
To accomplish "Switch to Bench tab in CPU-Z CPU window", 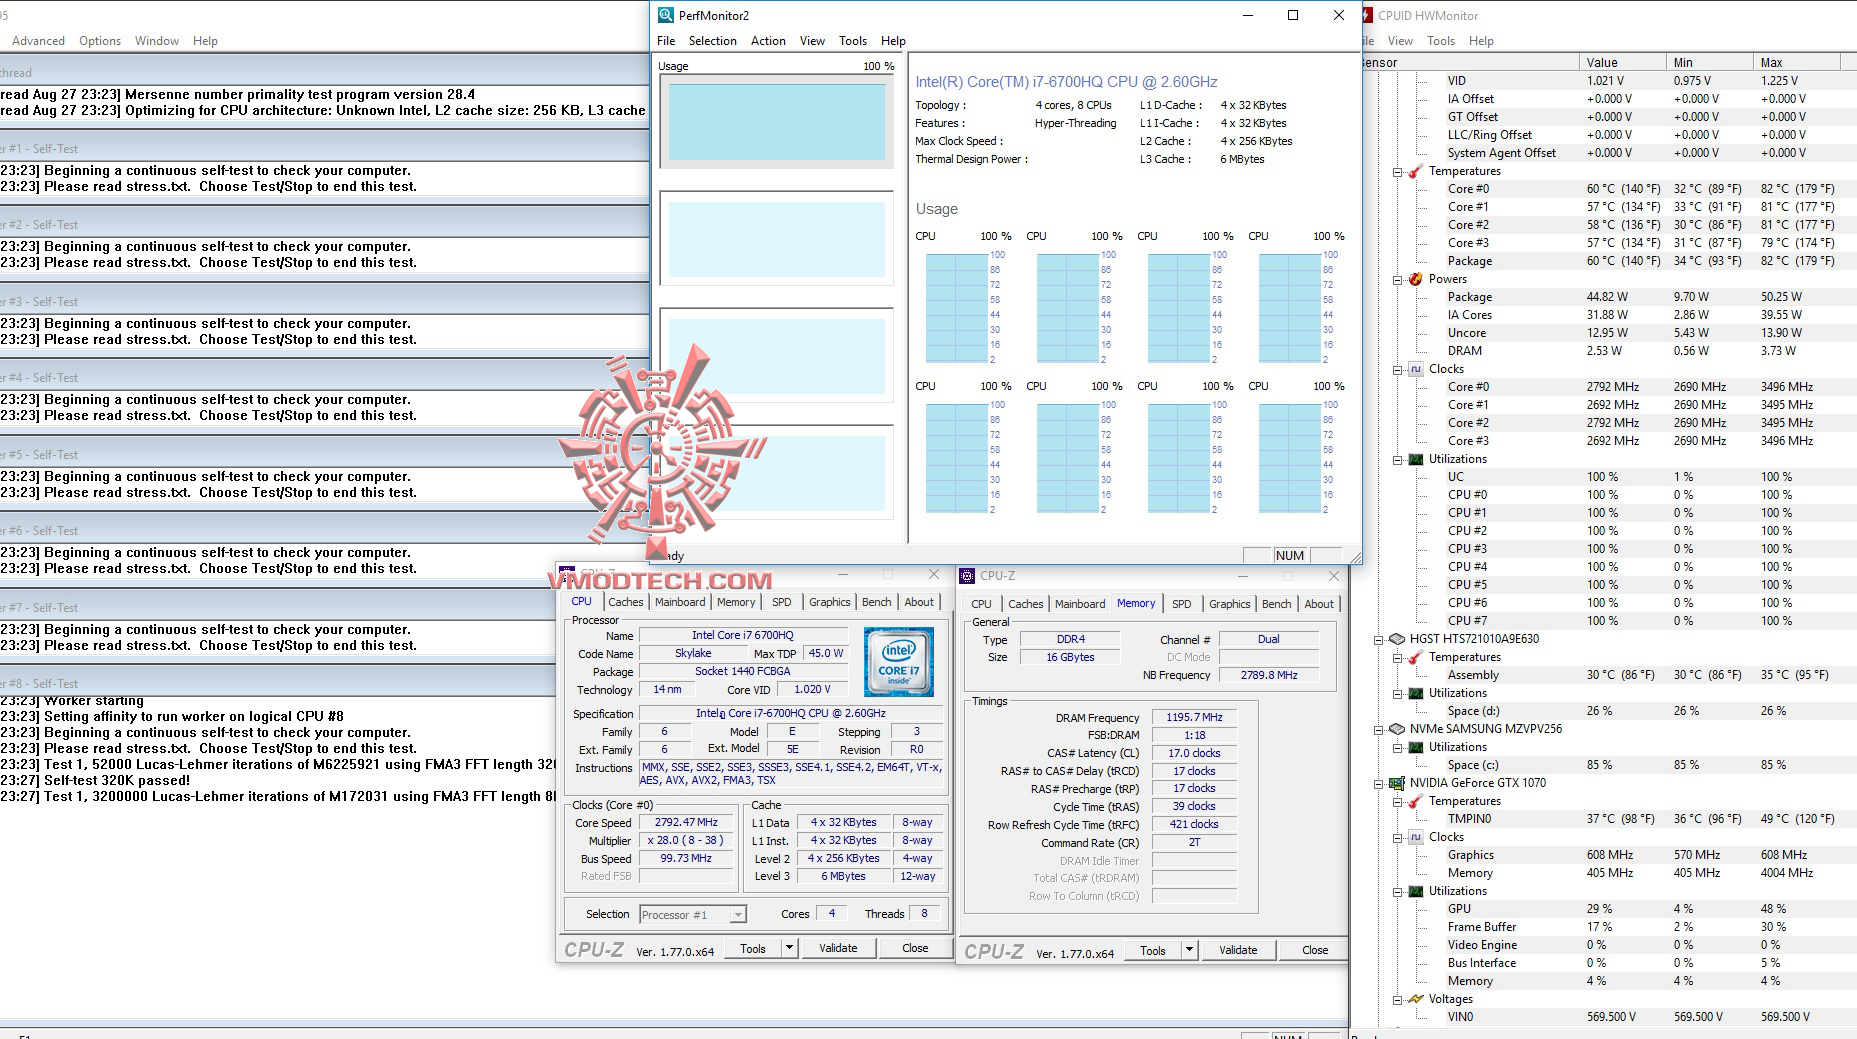I will coord(876,602).
